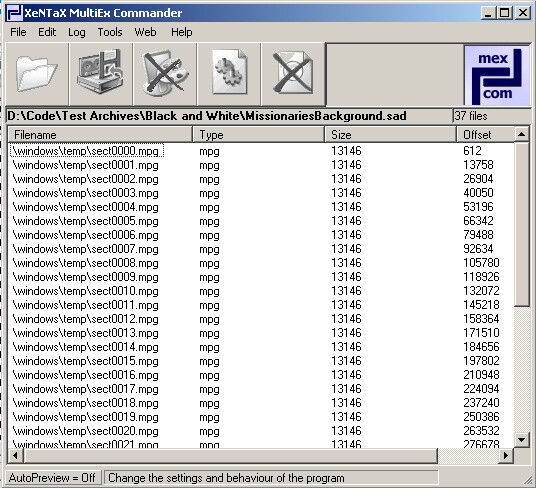
Task: Click the 13146 size cell of sect0010.mpg
Action: 346,291
